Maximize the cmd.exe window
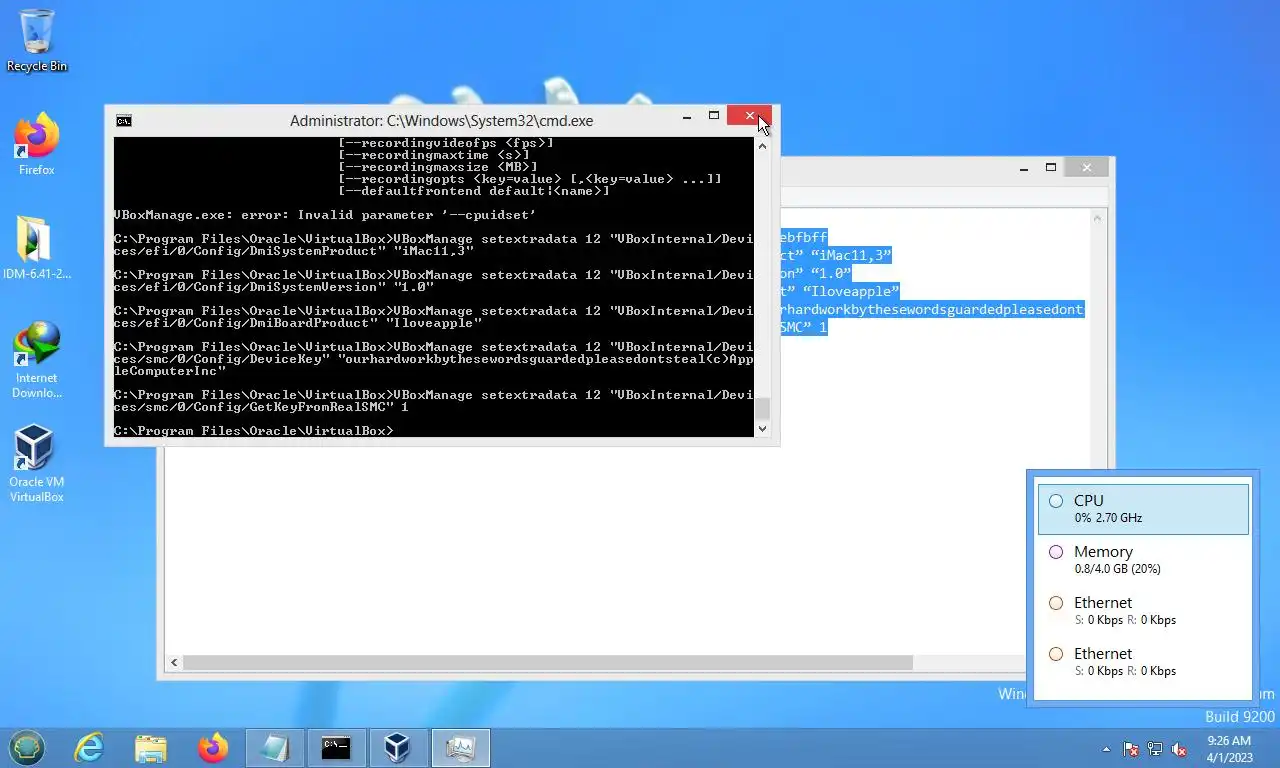This screenshot has height=768, width=1280. click(714, 116)
